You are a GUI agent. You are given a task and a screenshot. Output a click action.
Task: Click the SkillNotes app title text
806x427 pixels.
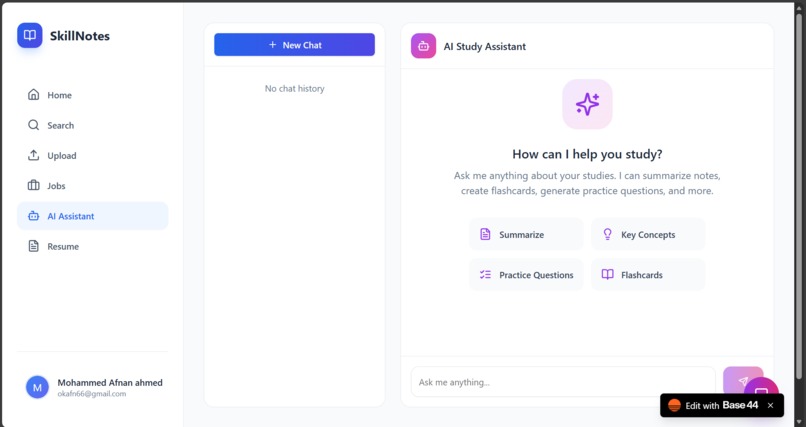click(80, 36)
